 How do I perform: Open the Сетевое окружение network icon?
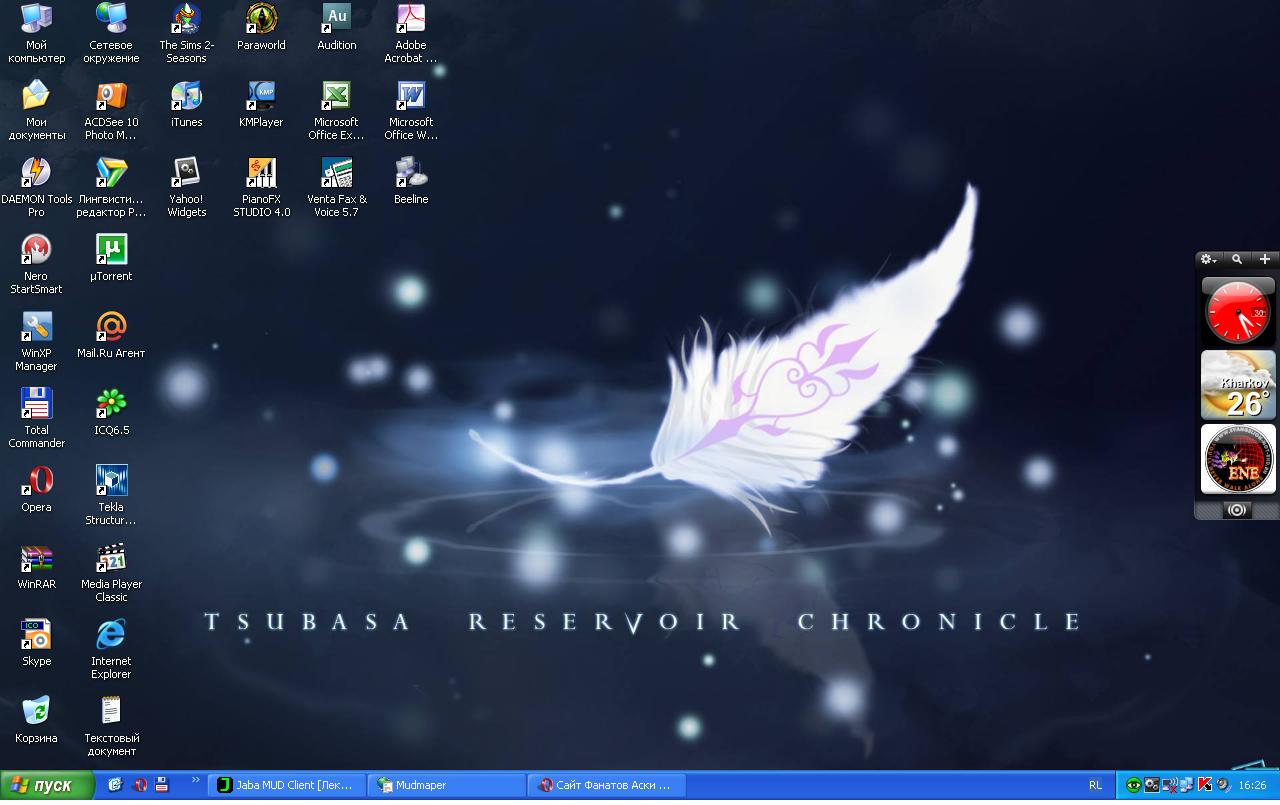[x=111, y=33]
